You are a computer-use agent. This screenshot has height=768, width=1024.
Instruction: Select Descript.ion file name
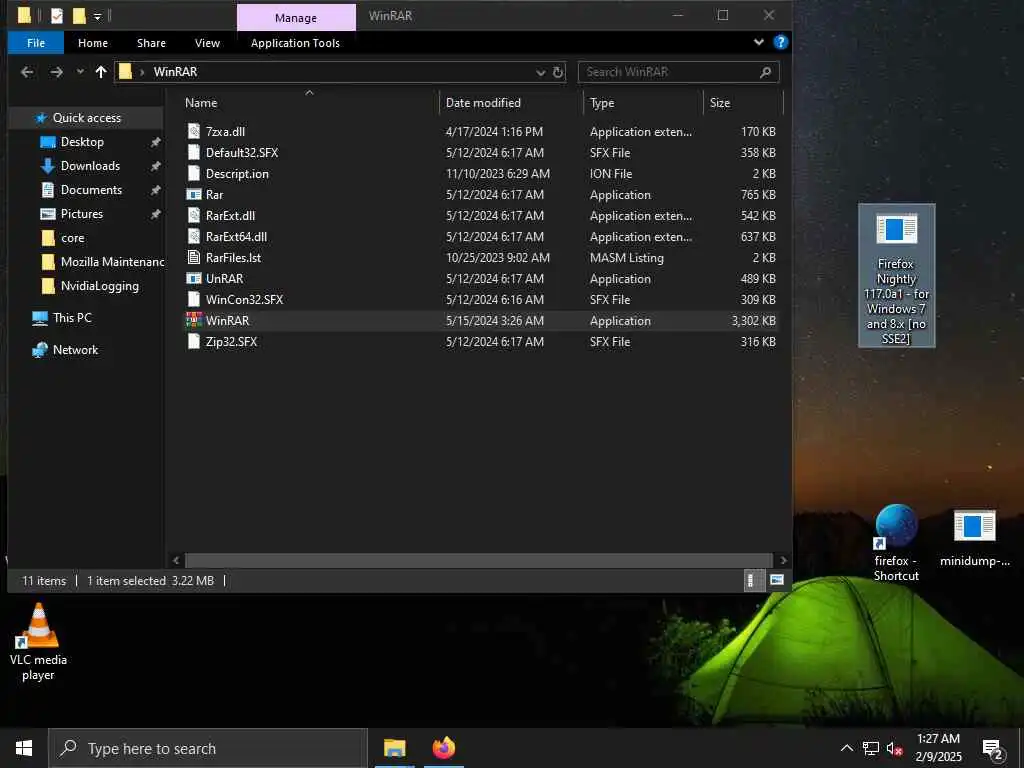pos(237,174)
